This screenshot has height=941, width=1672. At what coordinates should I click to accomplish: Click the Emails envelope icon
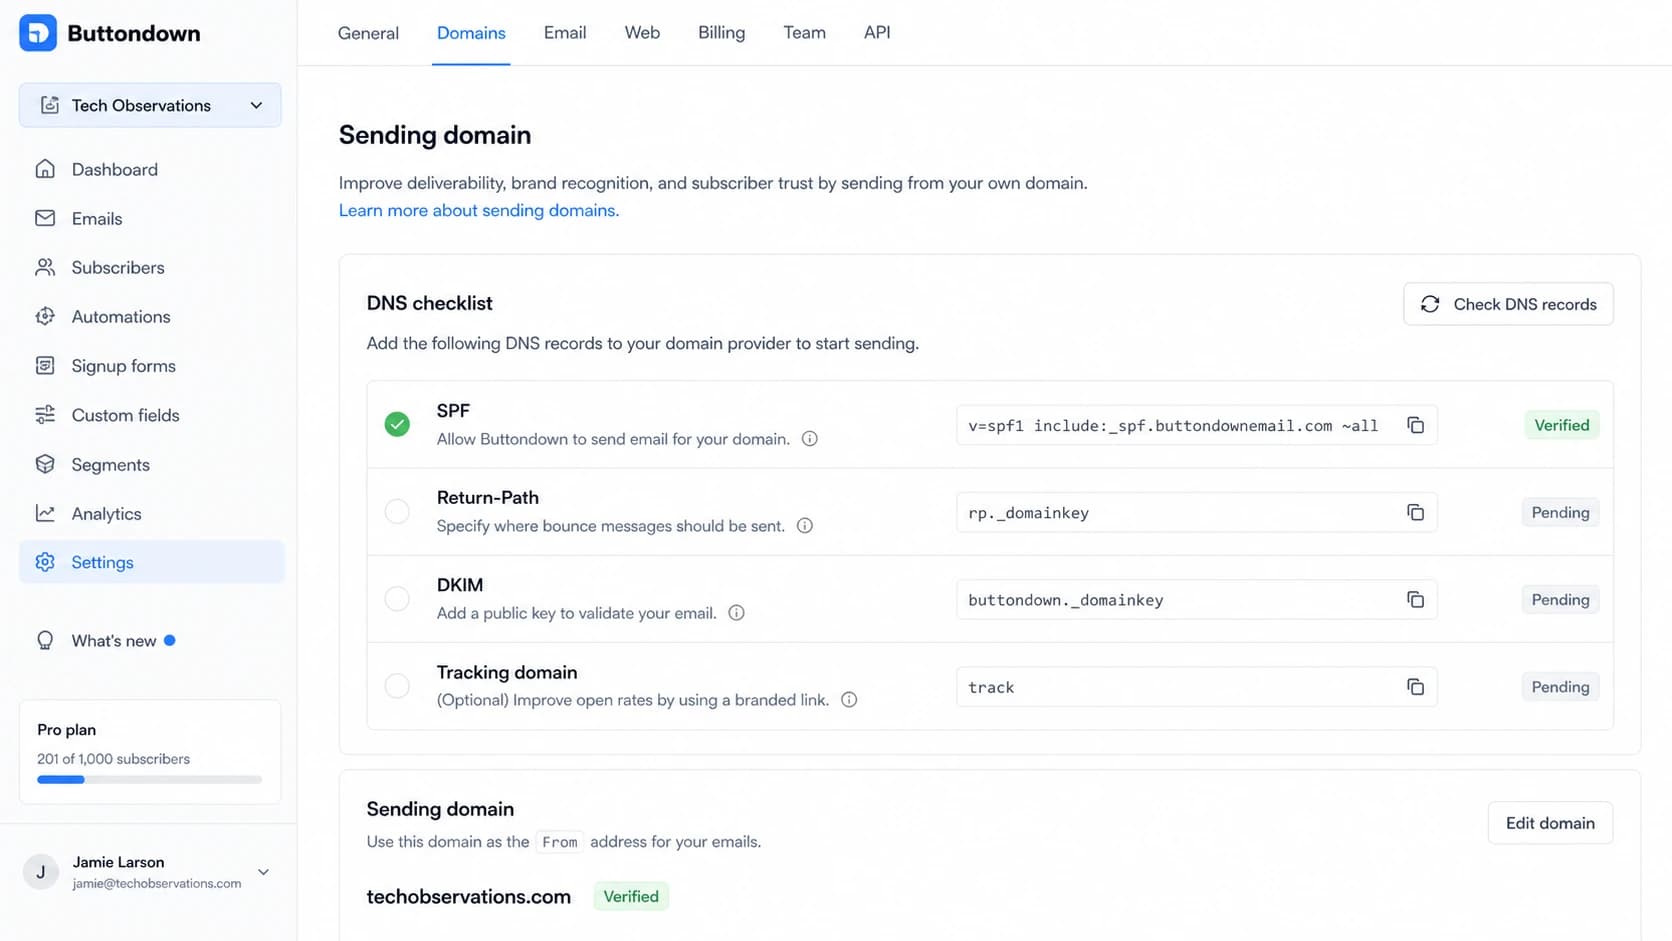click(x=45, y=218)
